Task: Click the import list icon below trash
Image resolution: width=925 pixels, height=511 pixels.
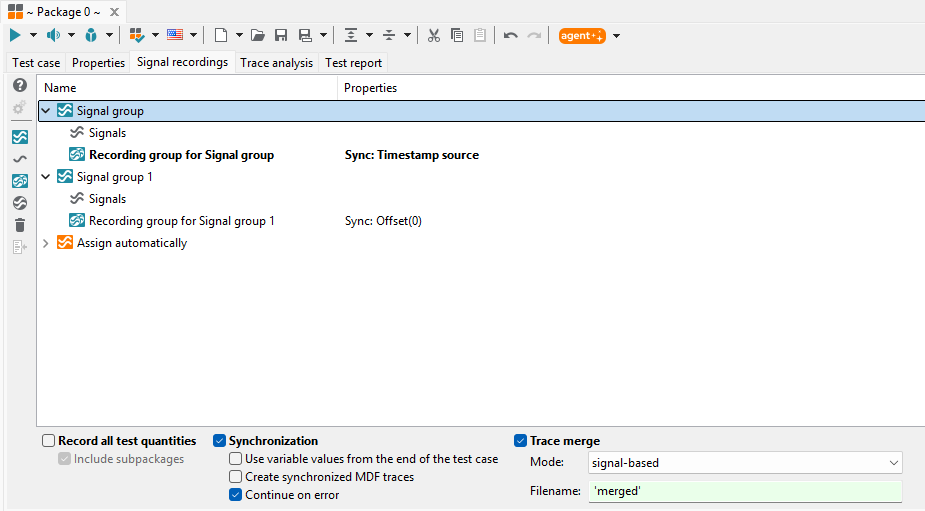Action: (19, 247)
